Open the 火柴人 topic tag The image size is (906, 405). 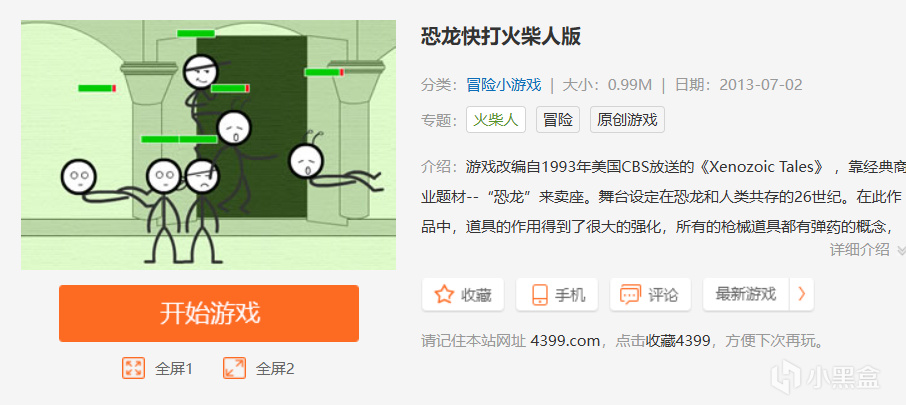click(x=496, y=120)
